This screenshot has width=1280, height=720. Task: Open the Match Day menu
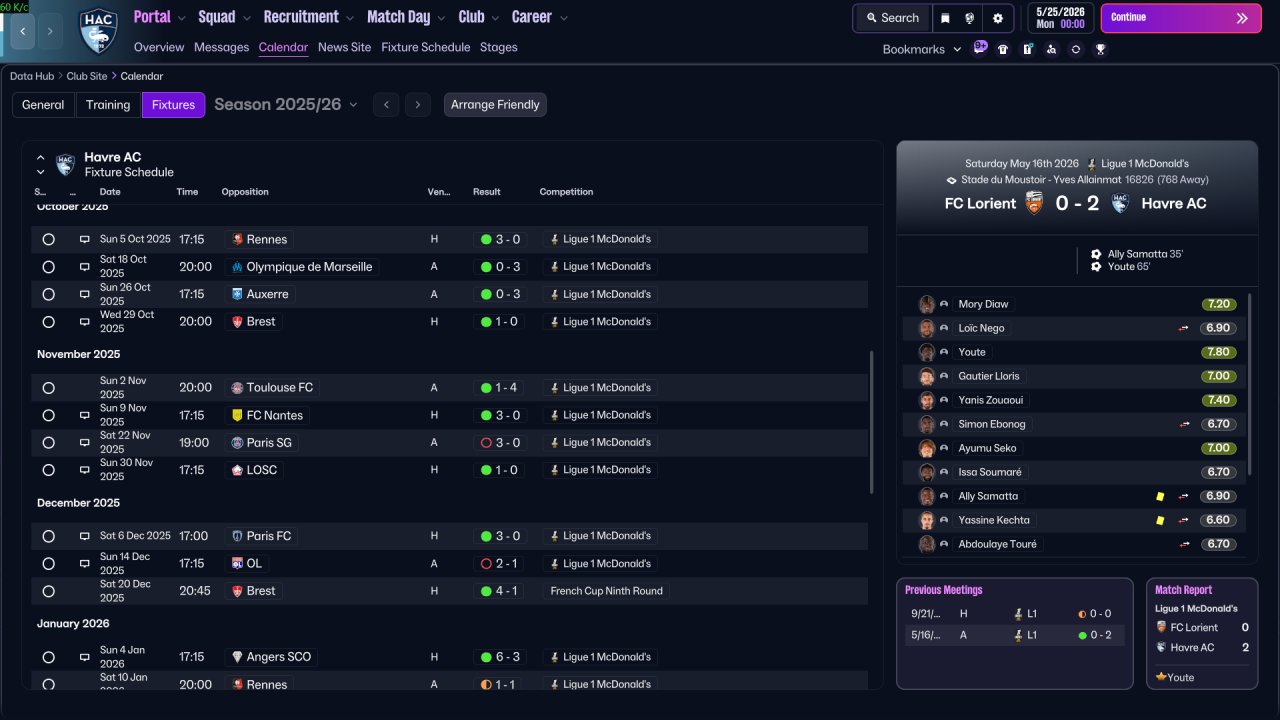point(406,17)
